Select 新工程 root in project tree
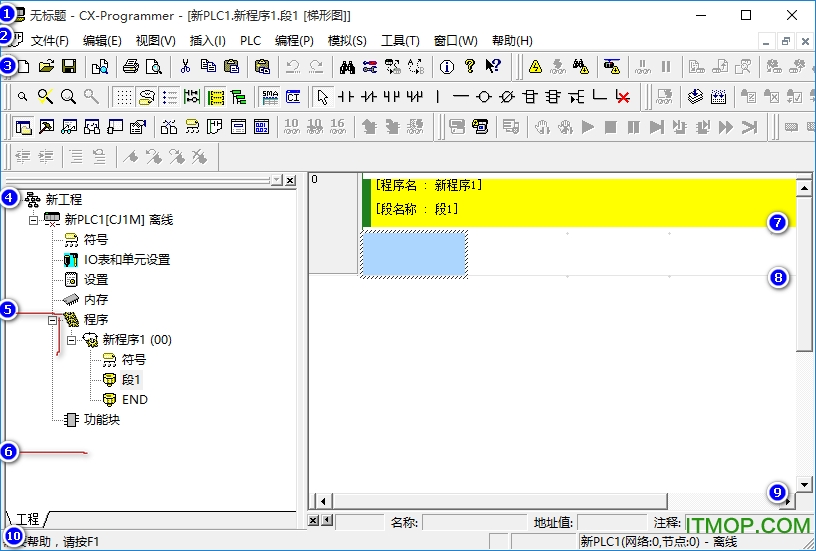The image size is (816, 551). pyautogui.click(x=63, y=199)
